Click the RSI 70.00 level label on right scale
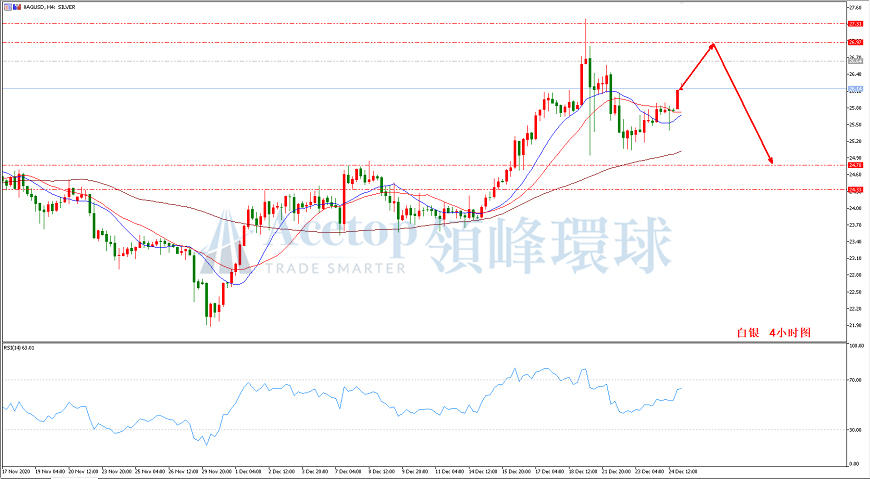 855,380
